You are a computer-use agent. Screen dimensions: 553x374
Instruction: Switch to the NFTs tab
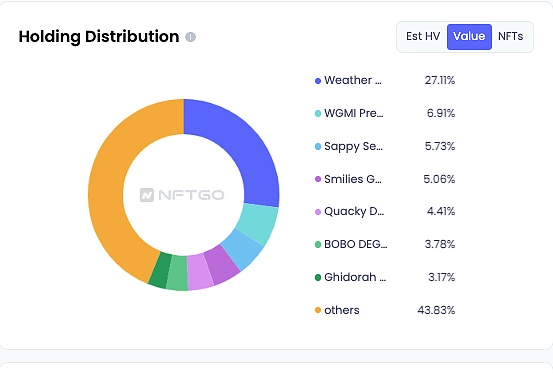(x=510, y=36)
